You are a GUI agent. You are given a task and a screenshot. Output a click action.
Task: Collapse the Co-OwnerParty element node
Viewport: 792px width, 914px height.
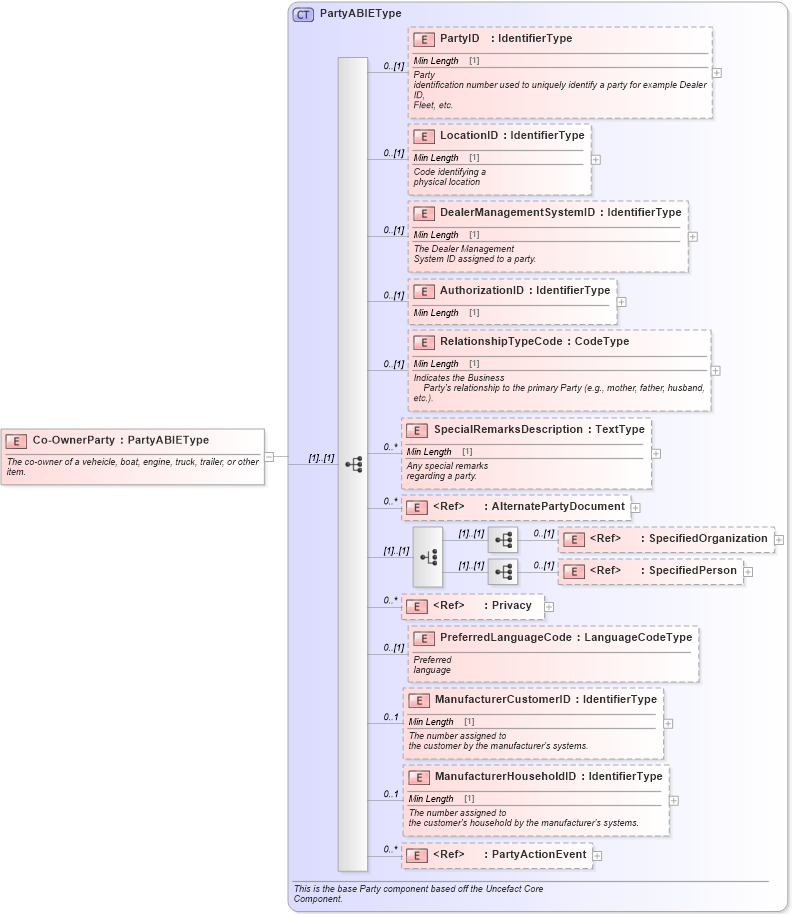[269, 457]
